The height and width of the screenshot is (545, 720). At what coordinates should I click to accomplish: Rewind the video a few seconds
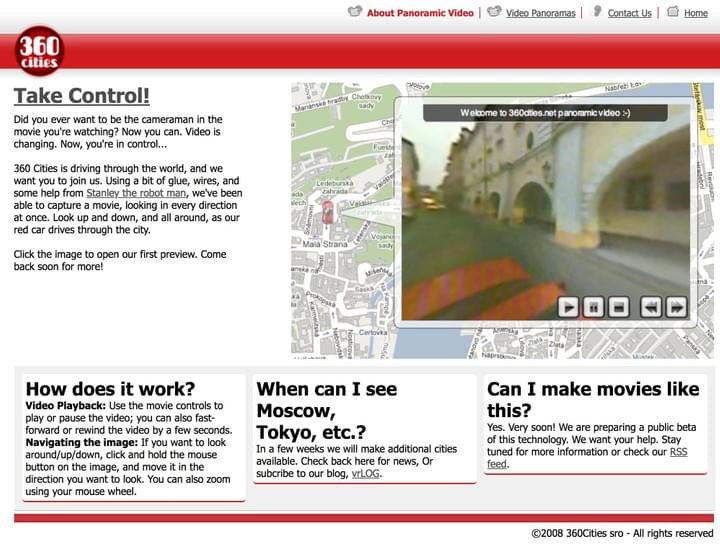point(651,307)
